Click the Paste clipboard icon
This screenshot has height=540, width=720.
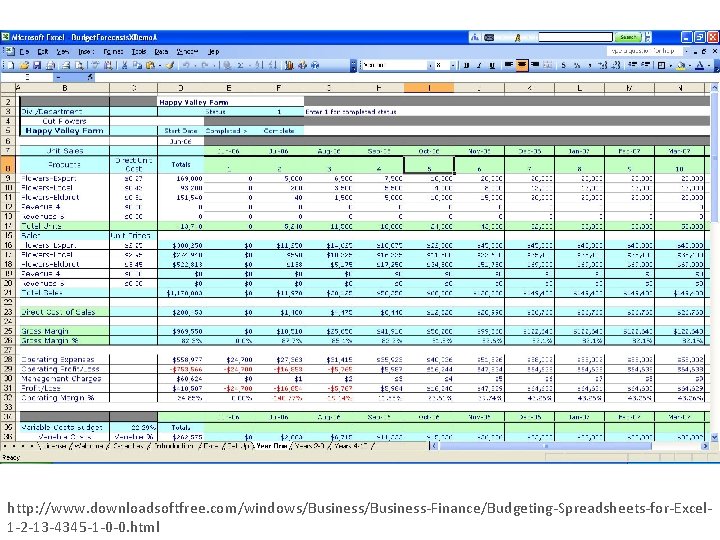point(150,66)
